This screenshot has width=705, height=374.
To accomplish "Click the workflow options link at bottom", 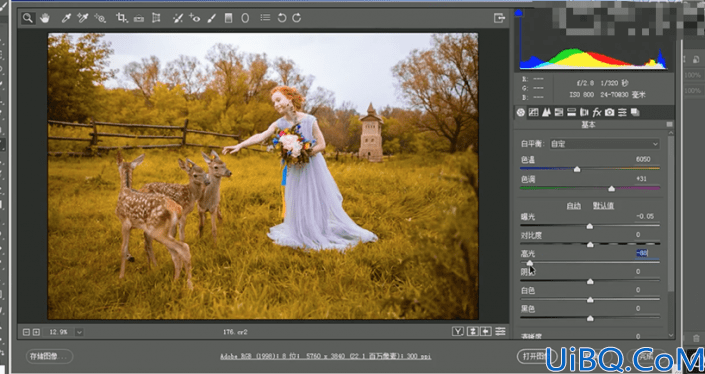I will coord(326,356).
